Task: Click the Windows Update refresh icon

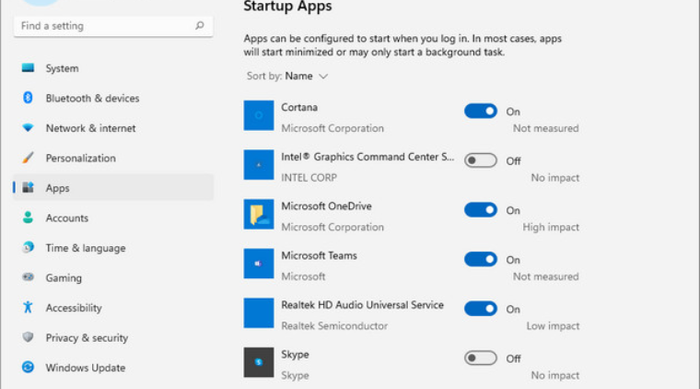Action: click(28, 367)
